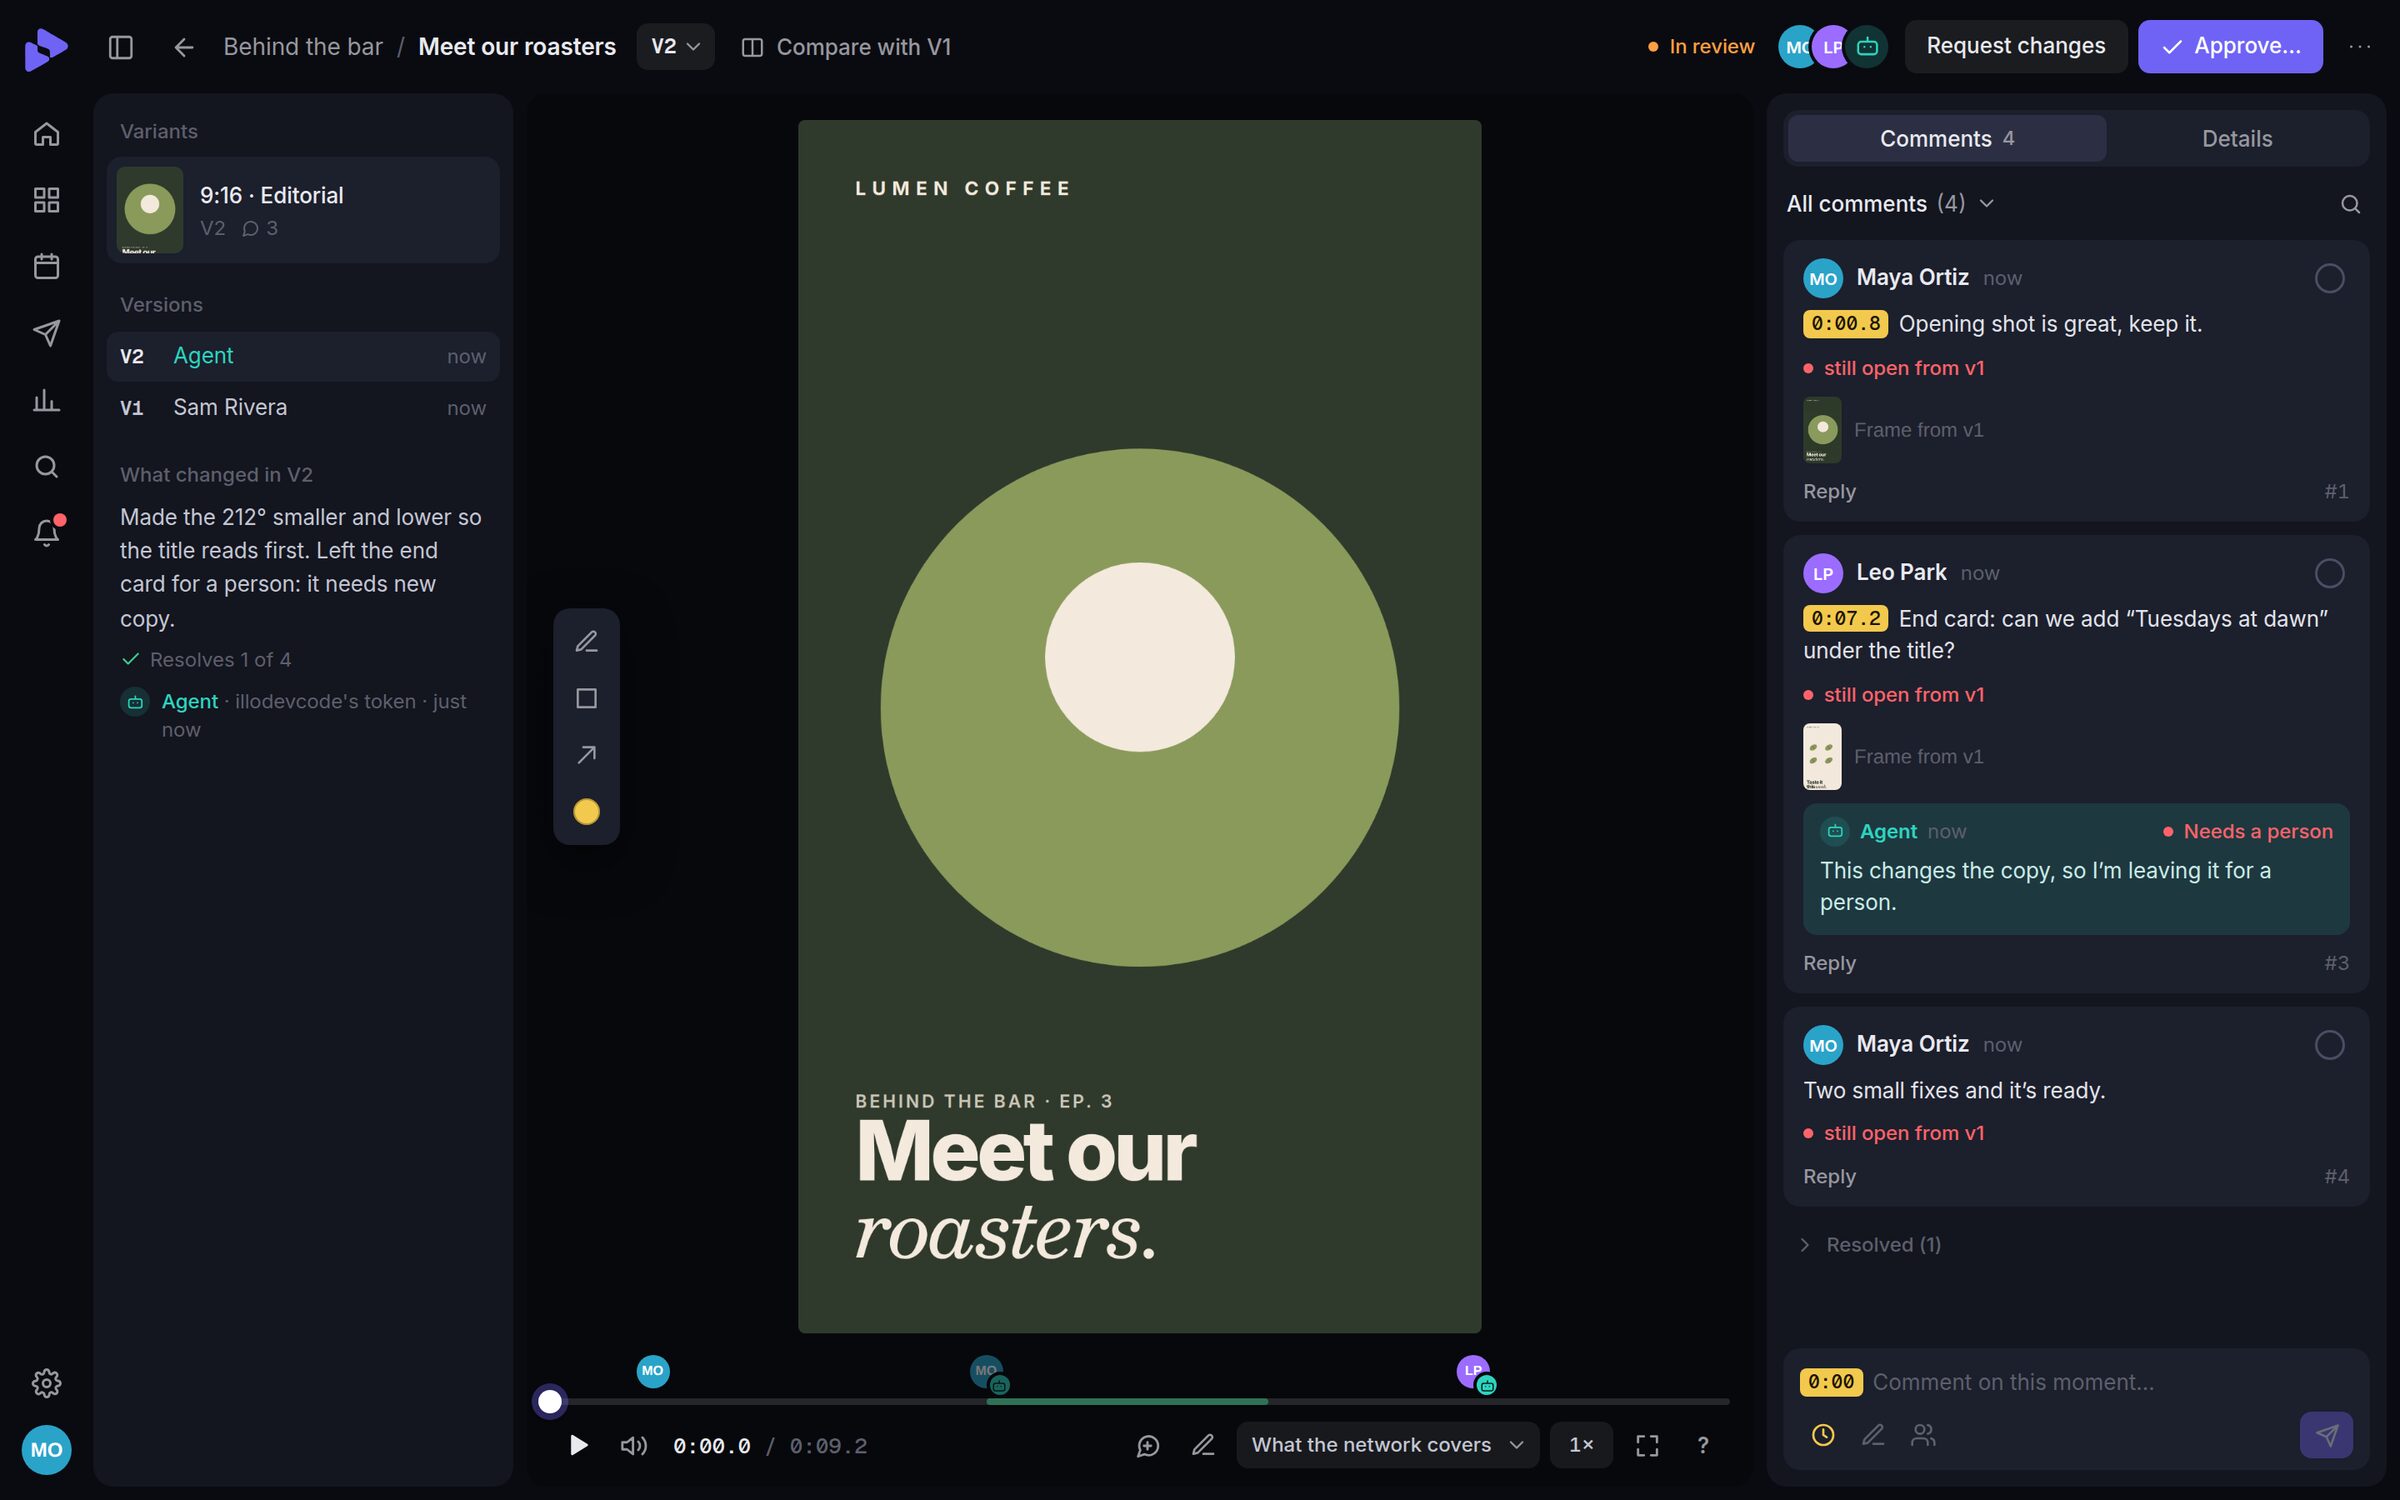Viewport: 2400px width, 1500px height.
Task: Resolve Leo Park's comment circle
Action: click(2329, 573)
